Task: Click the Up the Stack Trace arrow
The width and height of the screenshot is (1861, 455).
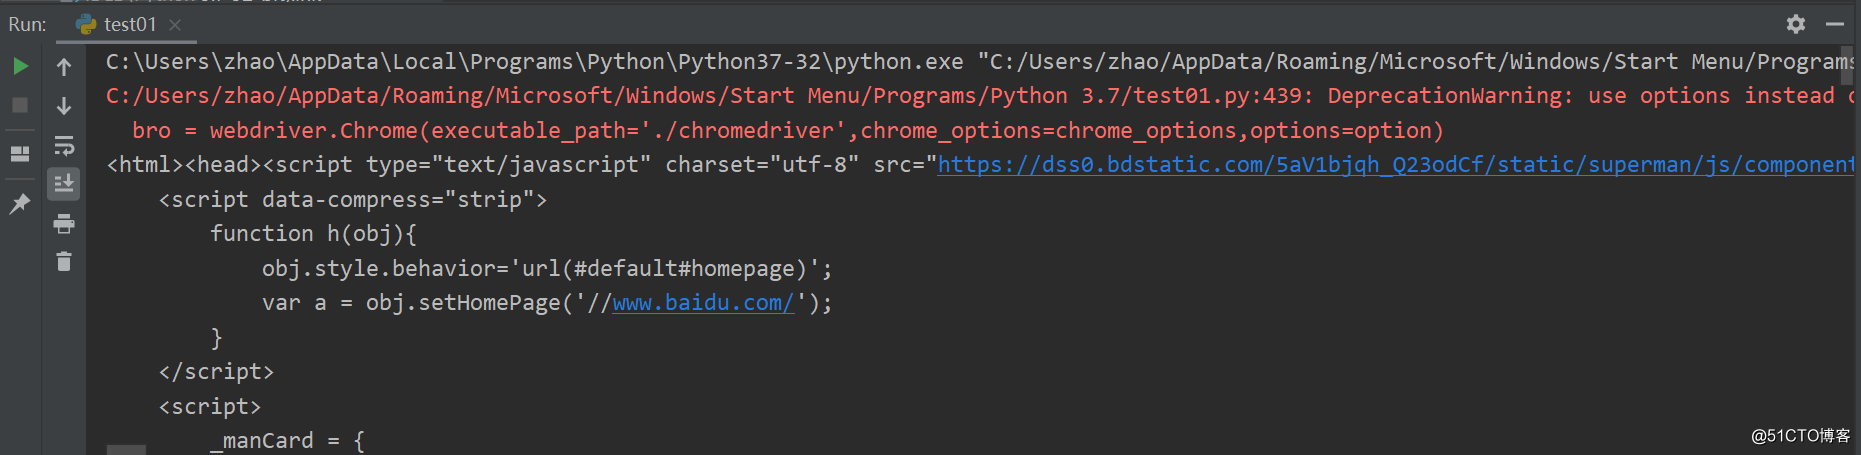Action: click(64, 67)
